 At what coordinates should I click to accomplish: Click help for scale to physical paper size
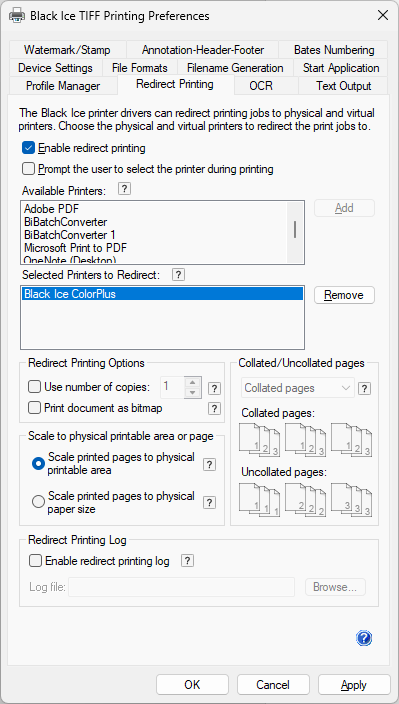[x=209, y=502]
